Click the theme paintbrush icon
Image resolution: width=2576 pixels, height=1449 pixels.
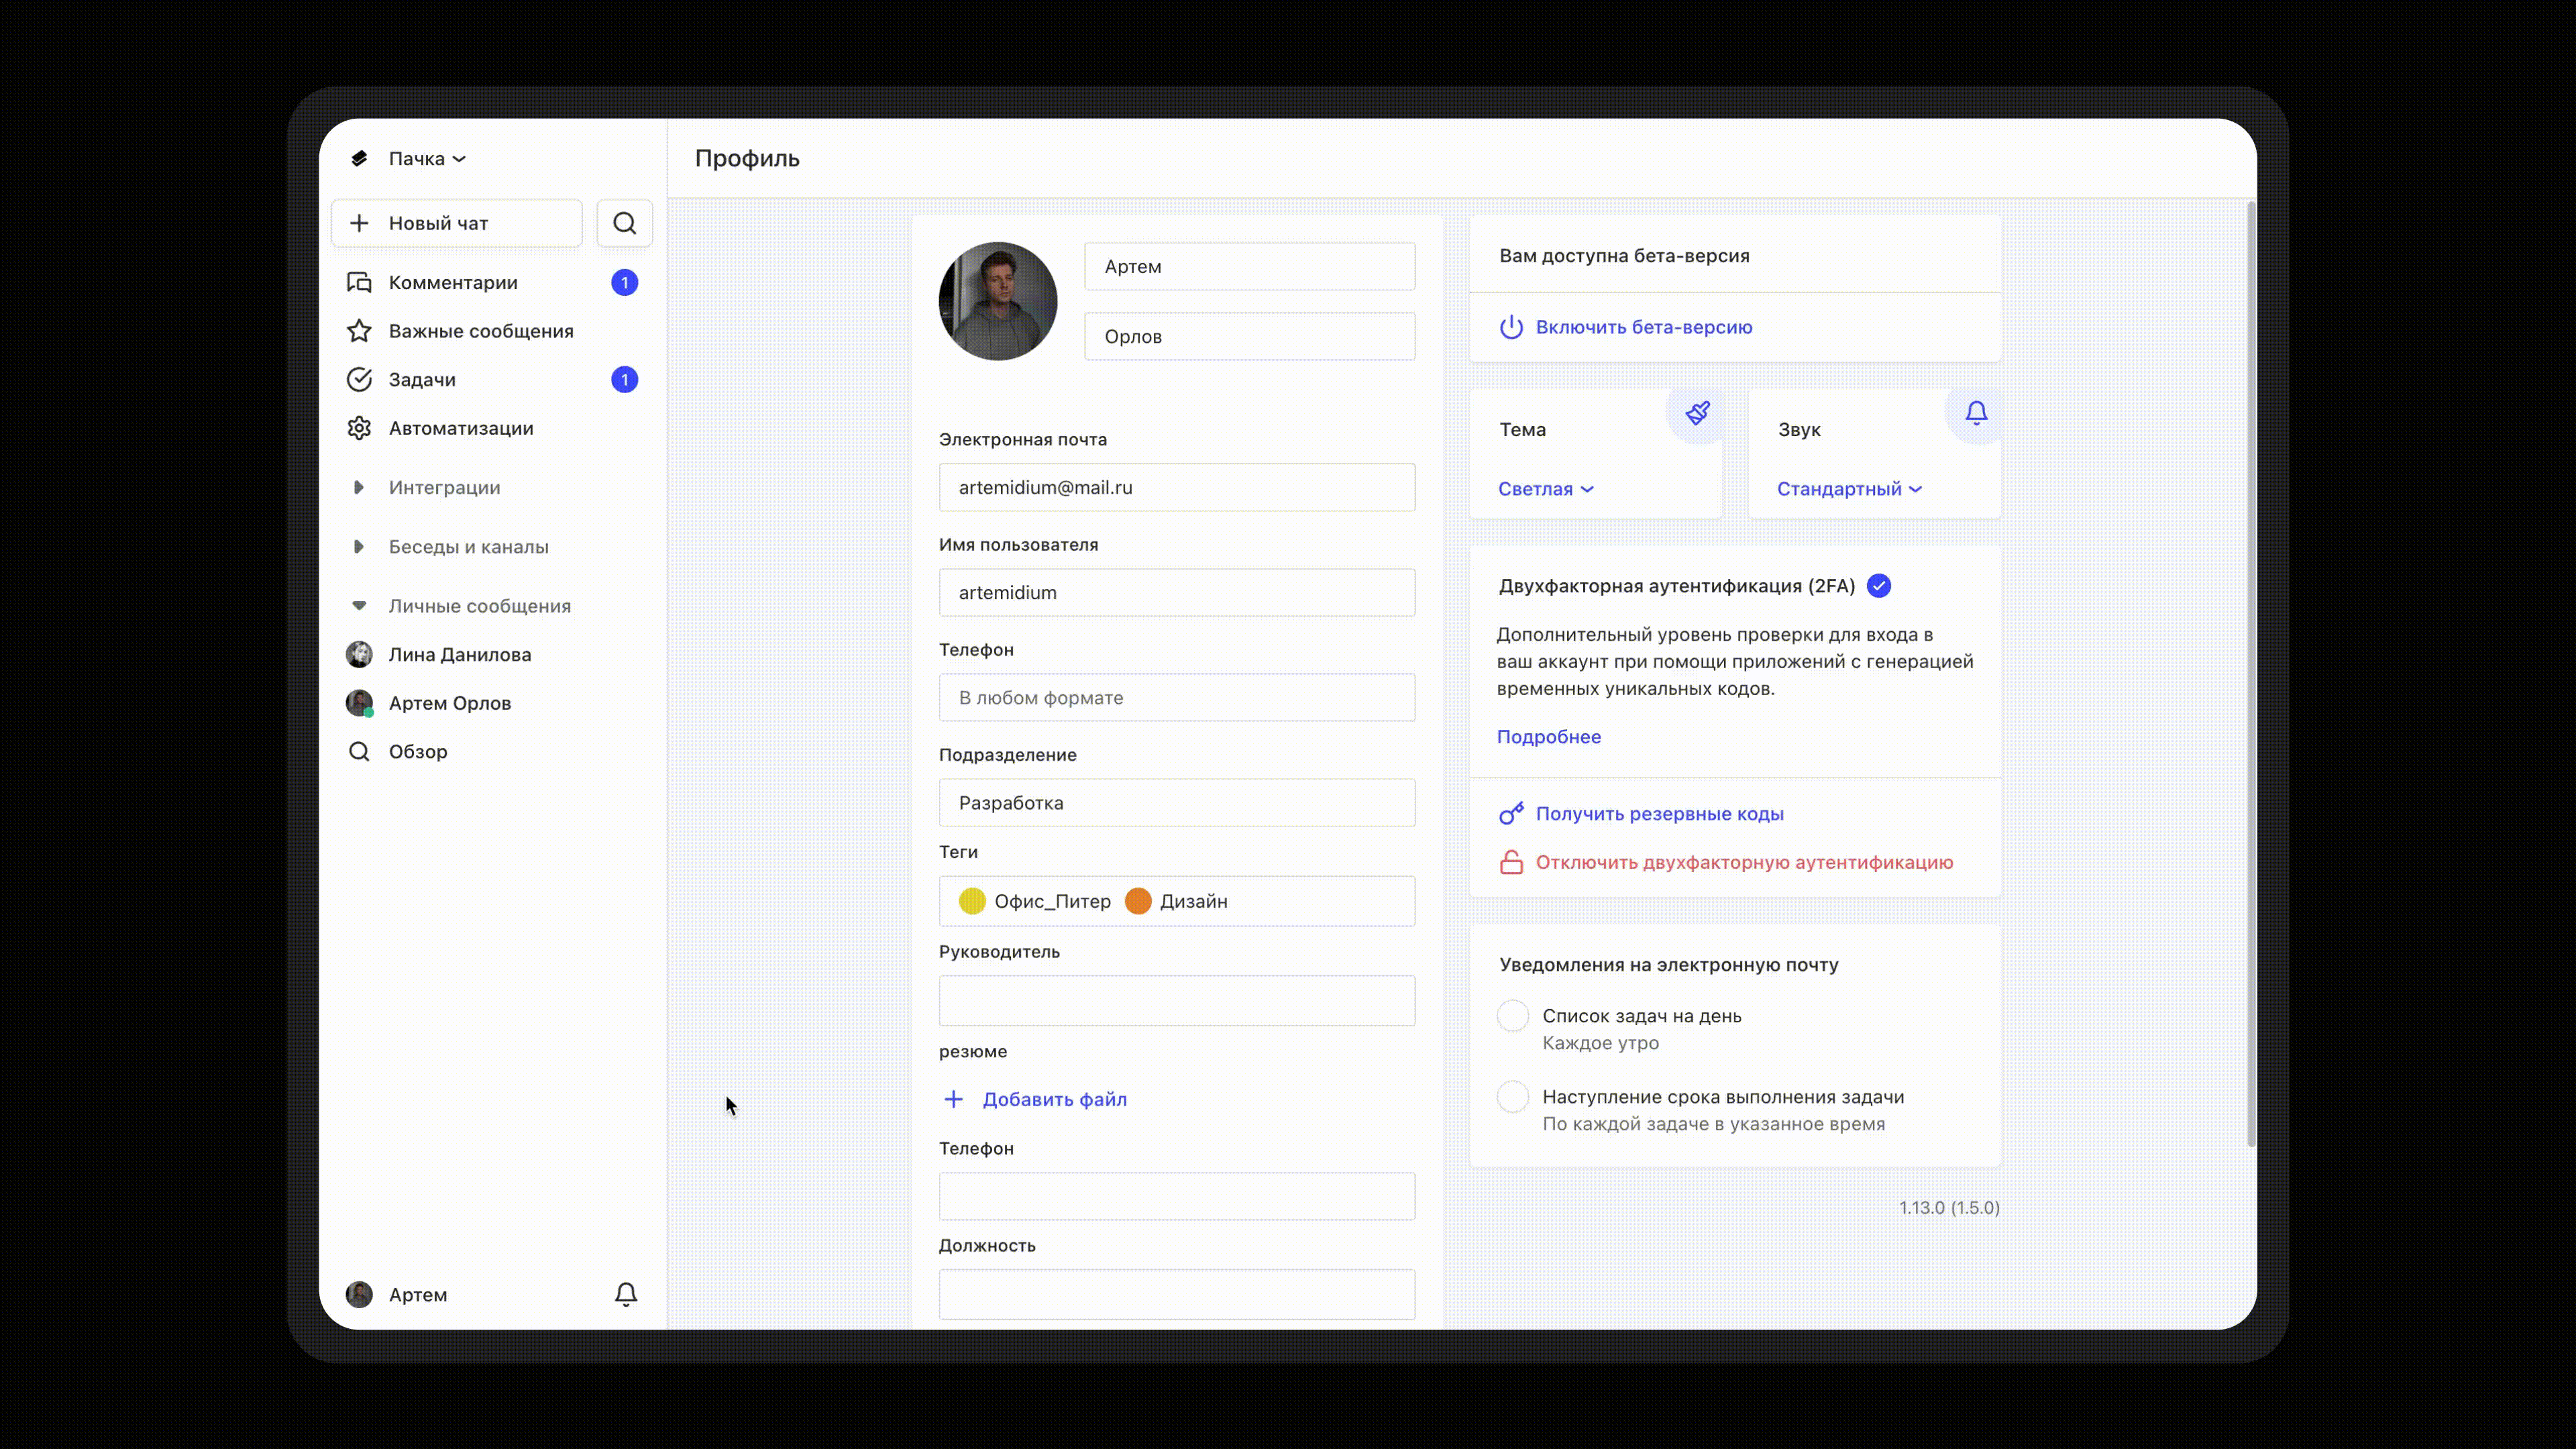click(x=1697, y=413)
